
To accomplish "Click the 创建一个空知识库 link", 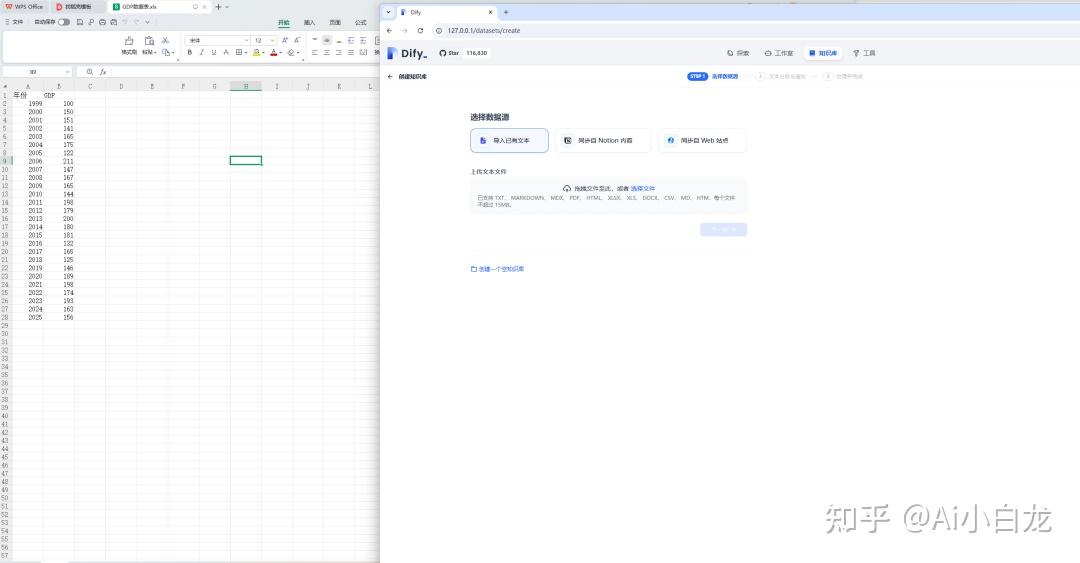I will (497, 269).
